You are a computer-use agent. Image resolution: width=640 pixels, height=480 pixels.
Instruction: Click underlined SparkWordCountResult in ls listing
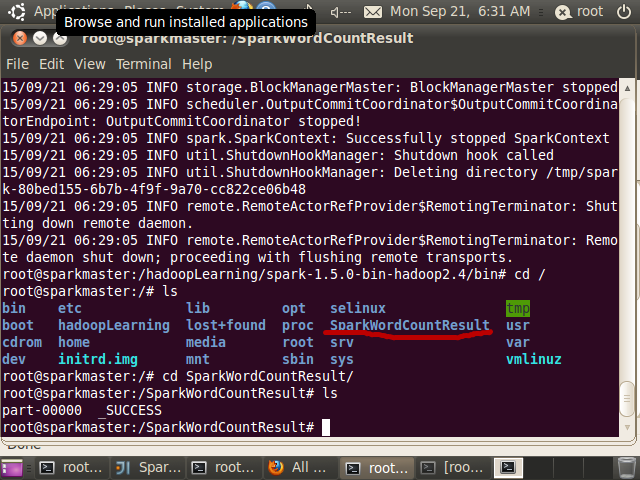click(x=410, y=325)
